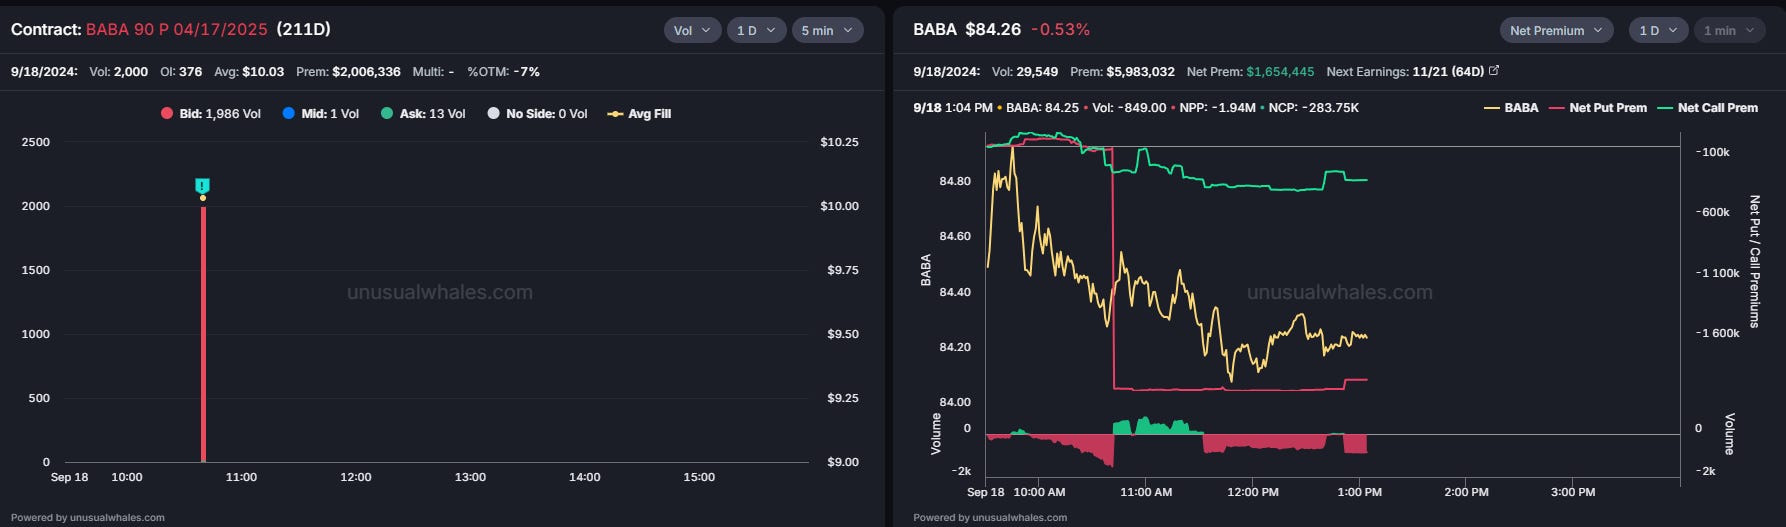This screenshot has height=527, width=1786.
Task: Click the %OTM: -7% stat
Action: [503, 72]
